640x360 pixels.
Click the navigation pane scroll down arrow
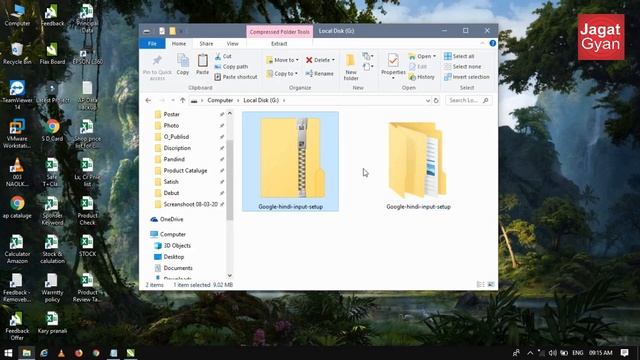(x=229, y=276)
